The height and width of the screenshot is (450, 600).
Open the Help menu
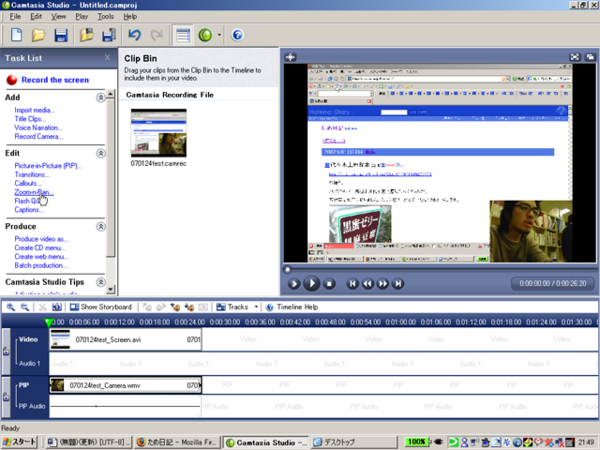click(x=130, y=16)
